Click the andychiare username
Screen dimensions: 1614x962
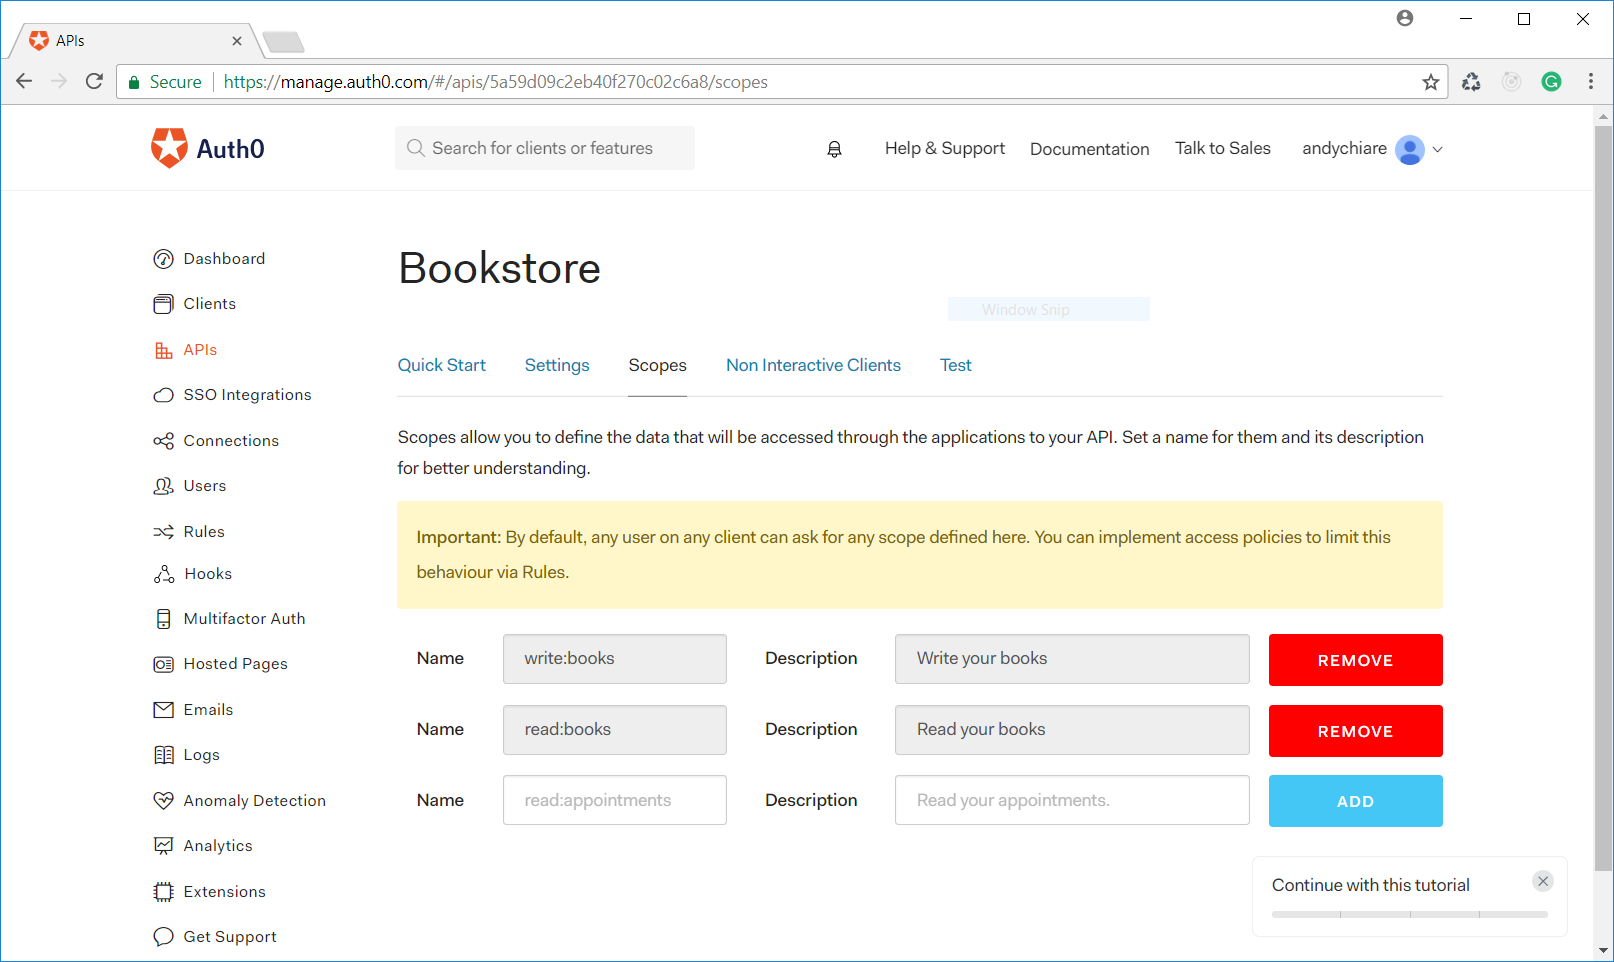point(1344,148)
